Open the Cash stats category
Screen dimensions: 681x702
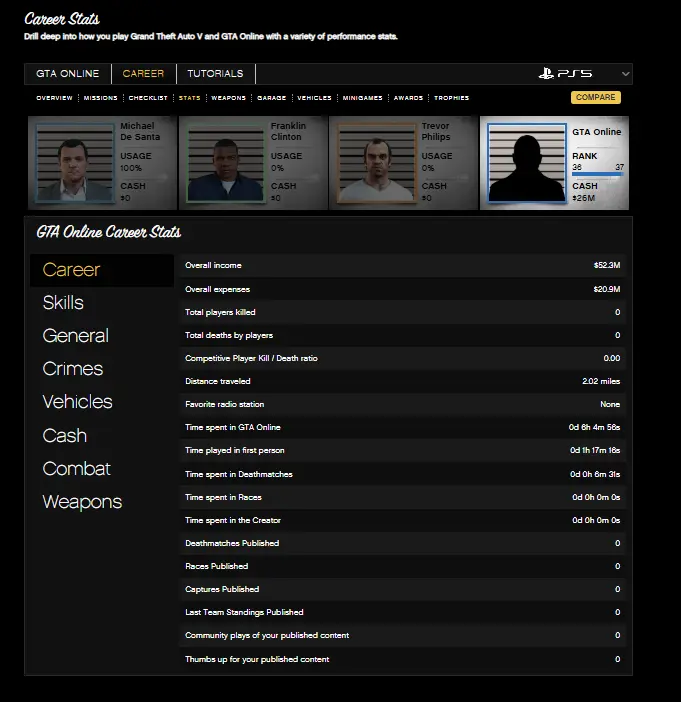pyautogui.click(x=64, y=436)
